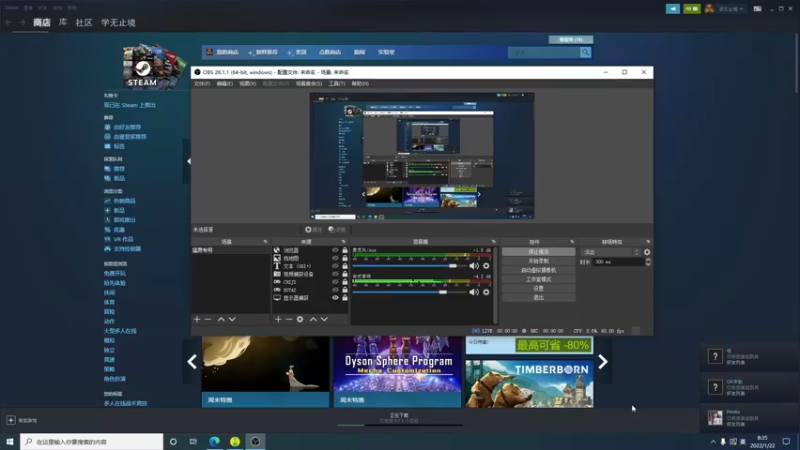The height and width of the screenshot is (450, 800).
Task: Open transition properties gear in 转场特效 dock
Action: (x=647, y=252)
